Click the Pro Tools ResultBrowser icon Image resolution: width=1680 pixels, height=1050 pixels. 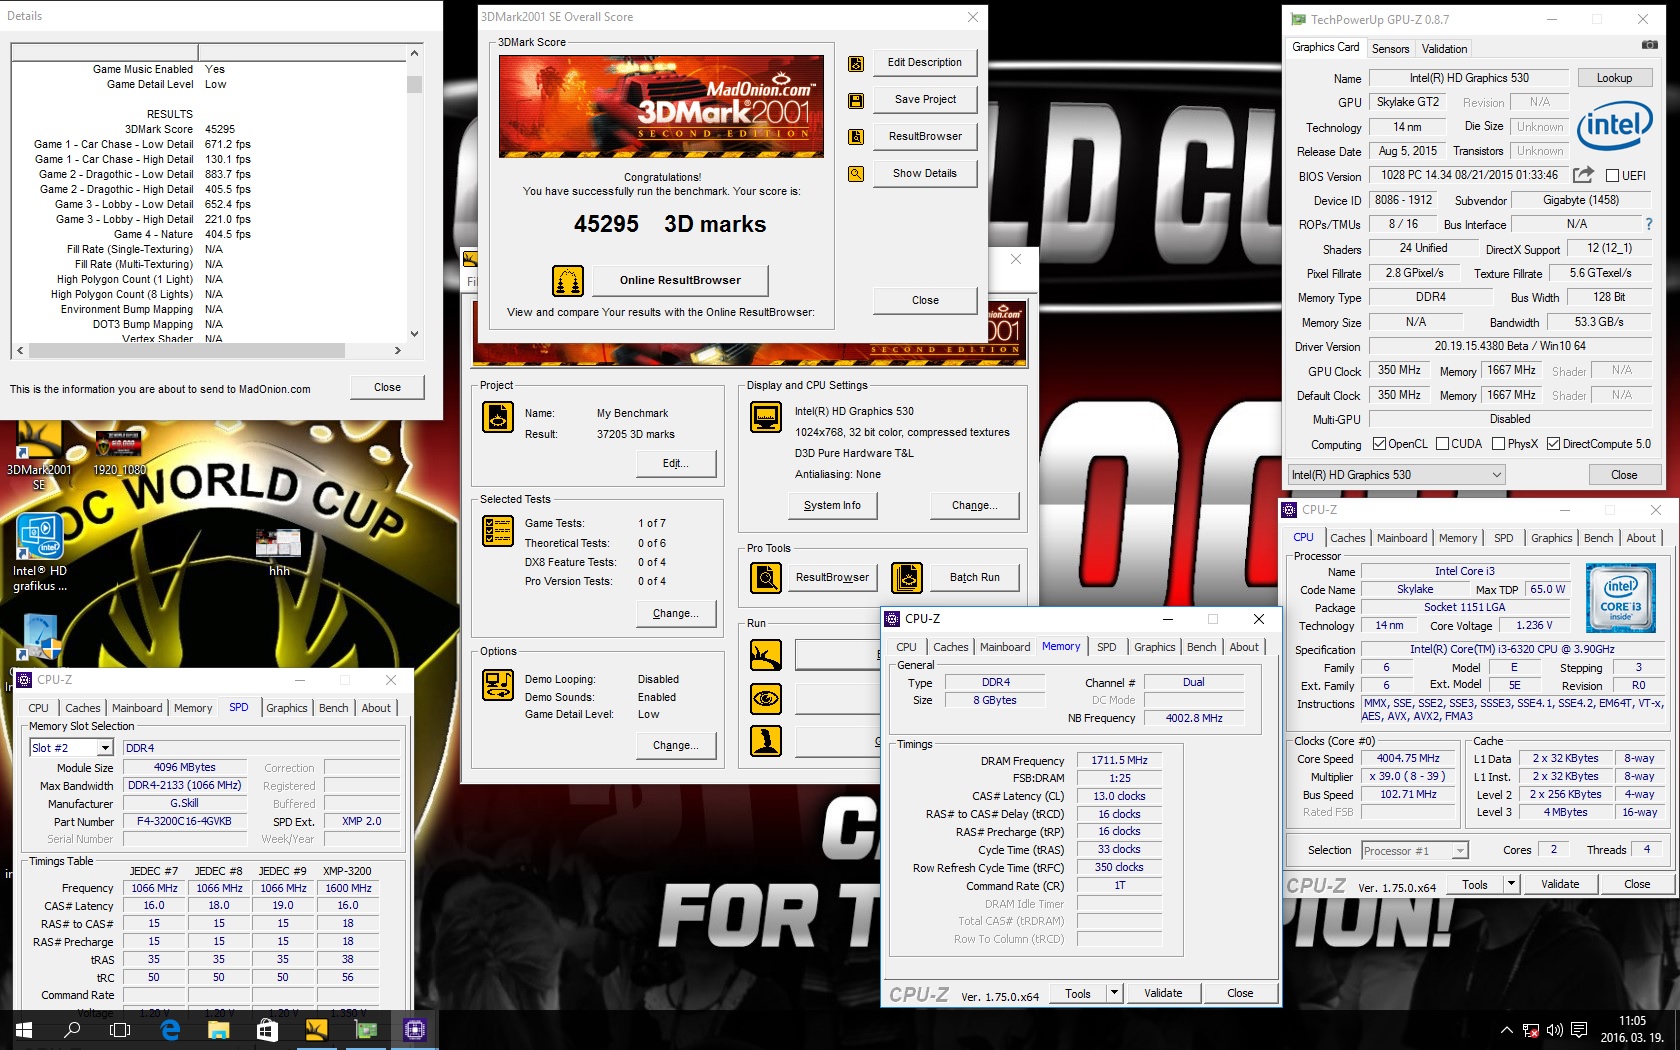click(766, 578)
